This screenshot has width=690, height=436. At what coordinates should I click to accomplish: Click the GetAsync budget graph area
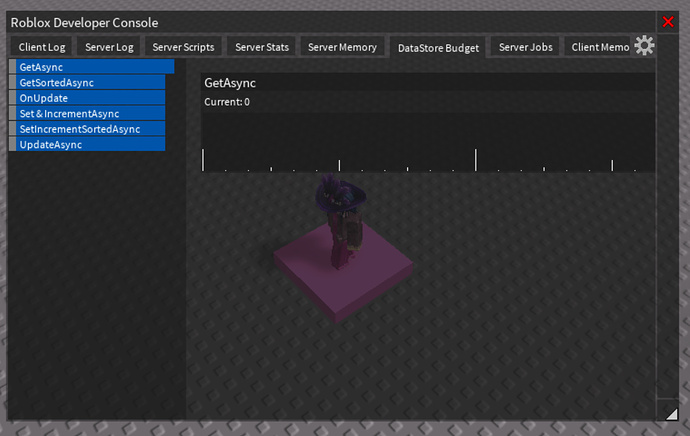(x=428, y=142)
